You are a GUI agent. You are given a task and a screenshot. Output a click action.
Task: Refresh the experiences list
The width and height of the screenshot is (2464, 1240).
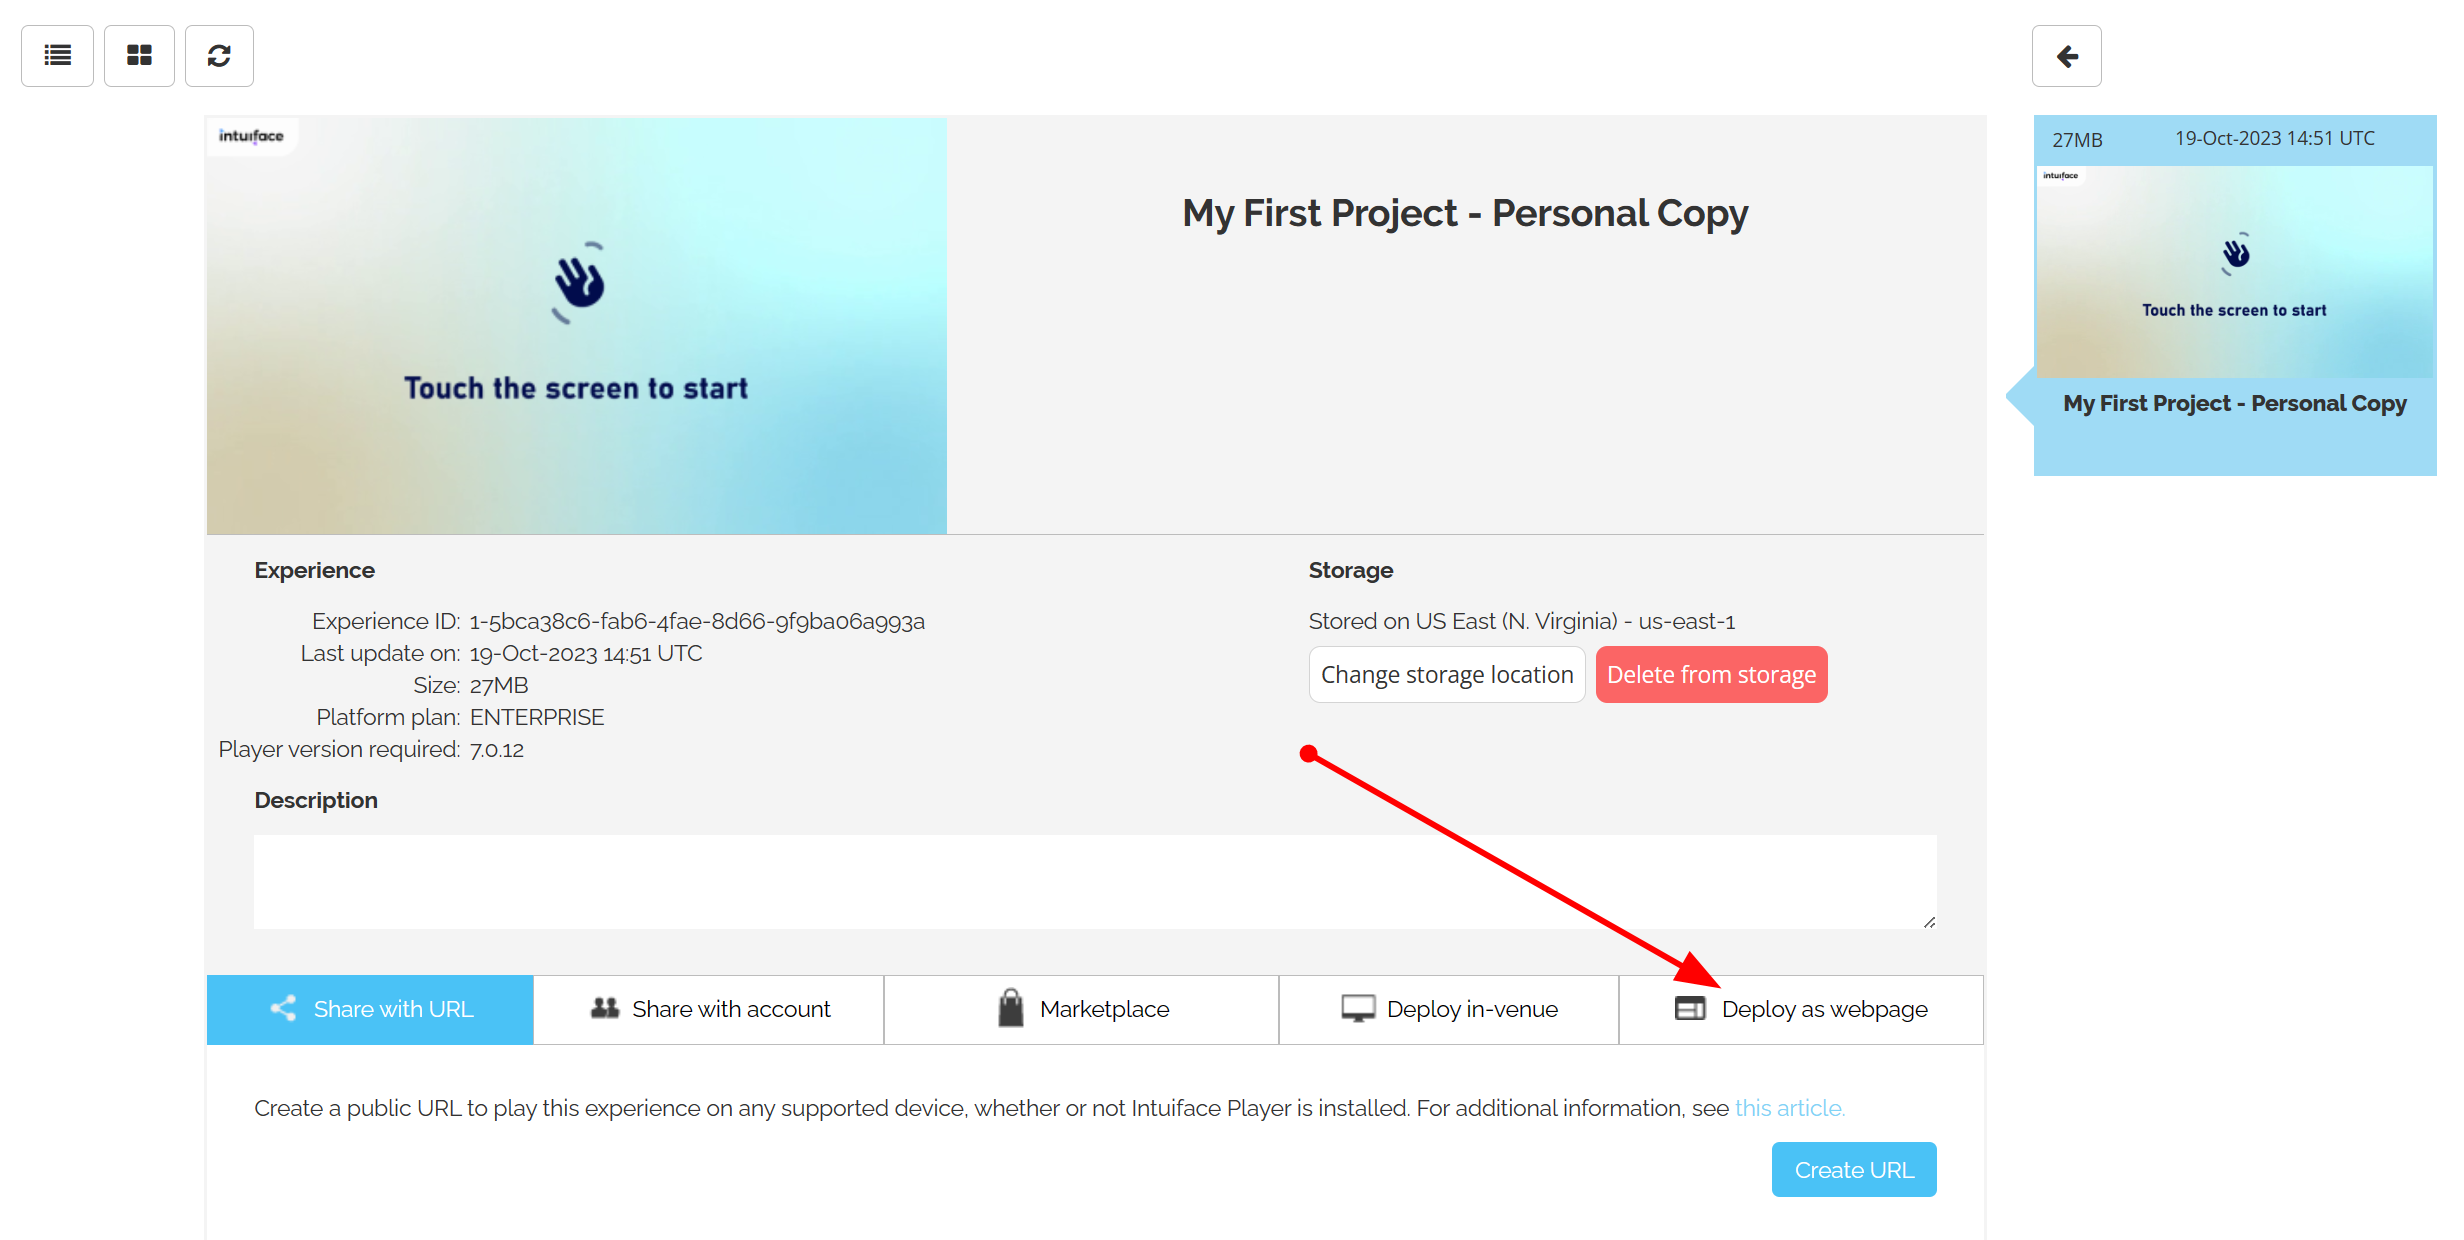pos(219,55)
